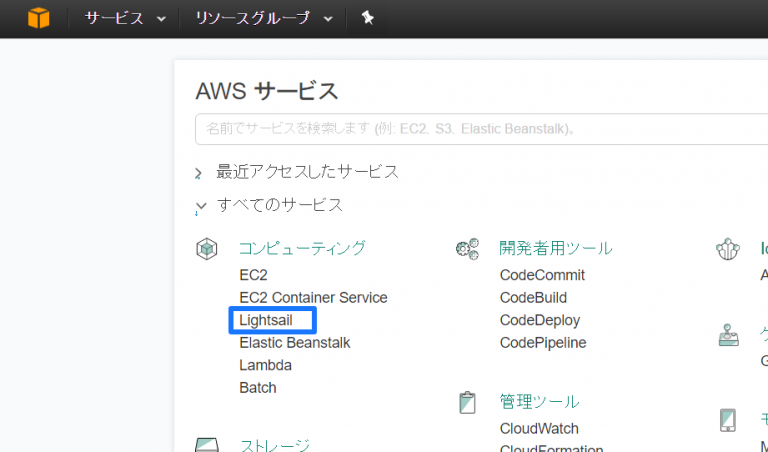This screenshot has height=452, width=768.
Task: Open EC2 Container Service
Action: (313, 298)
